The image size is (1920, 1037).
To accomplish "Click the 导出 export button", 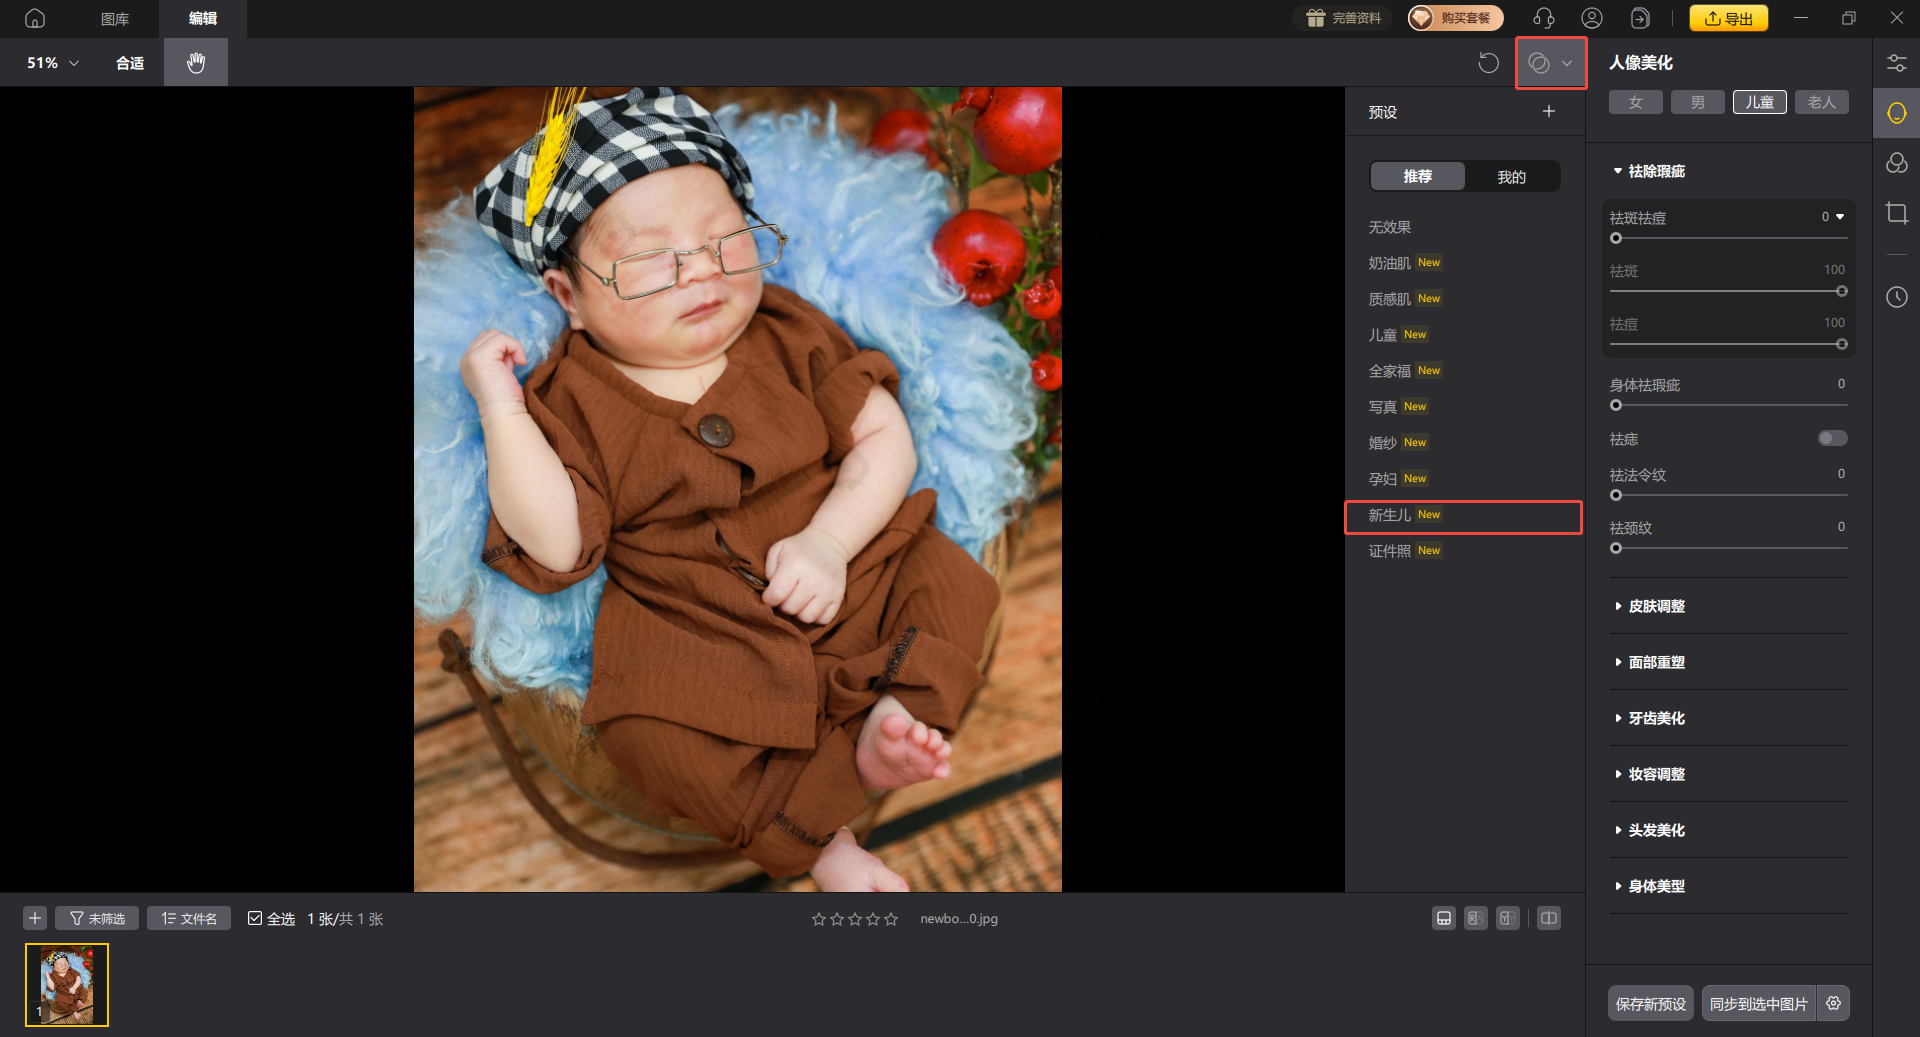I will click(x=1728, y=18).
